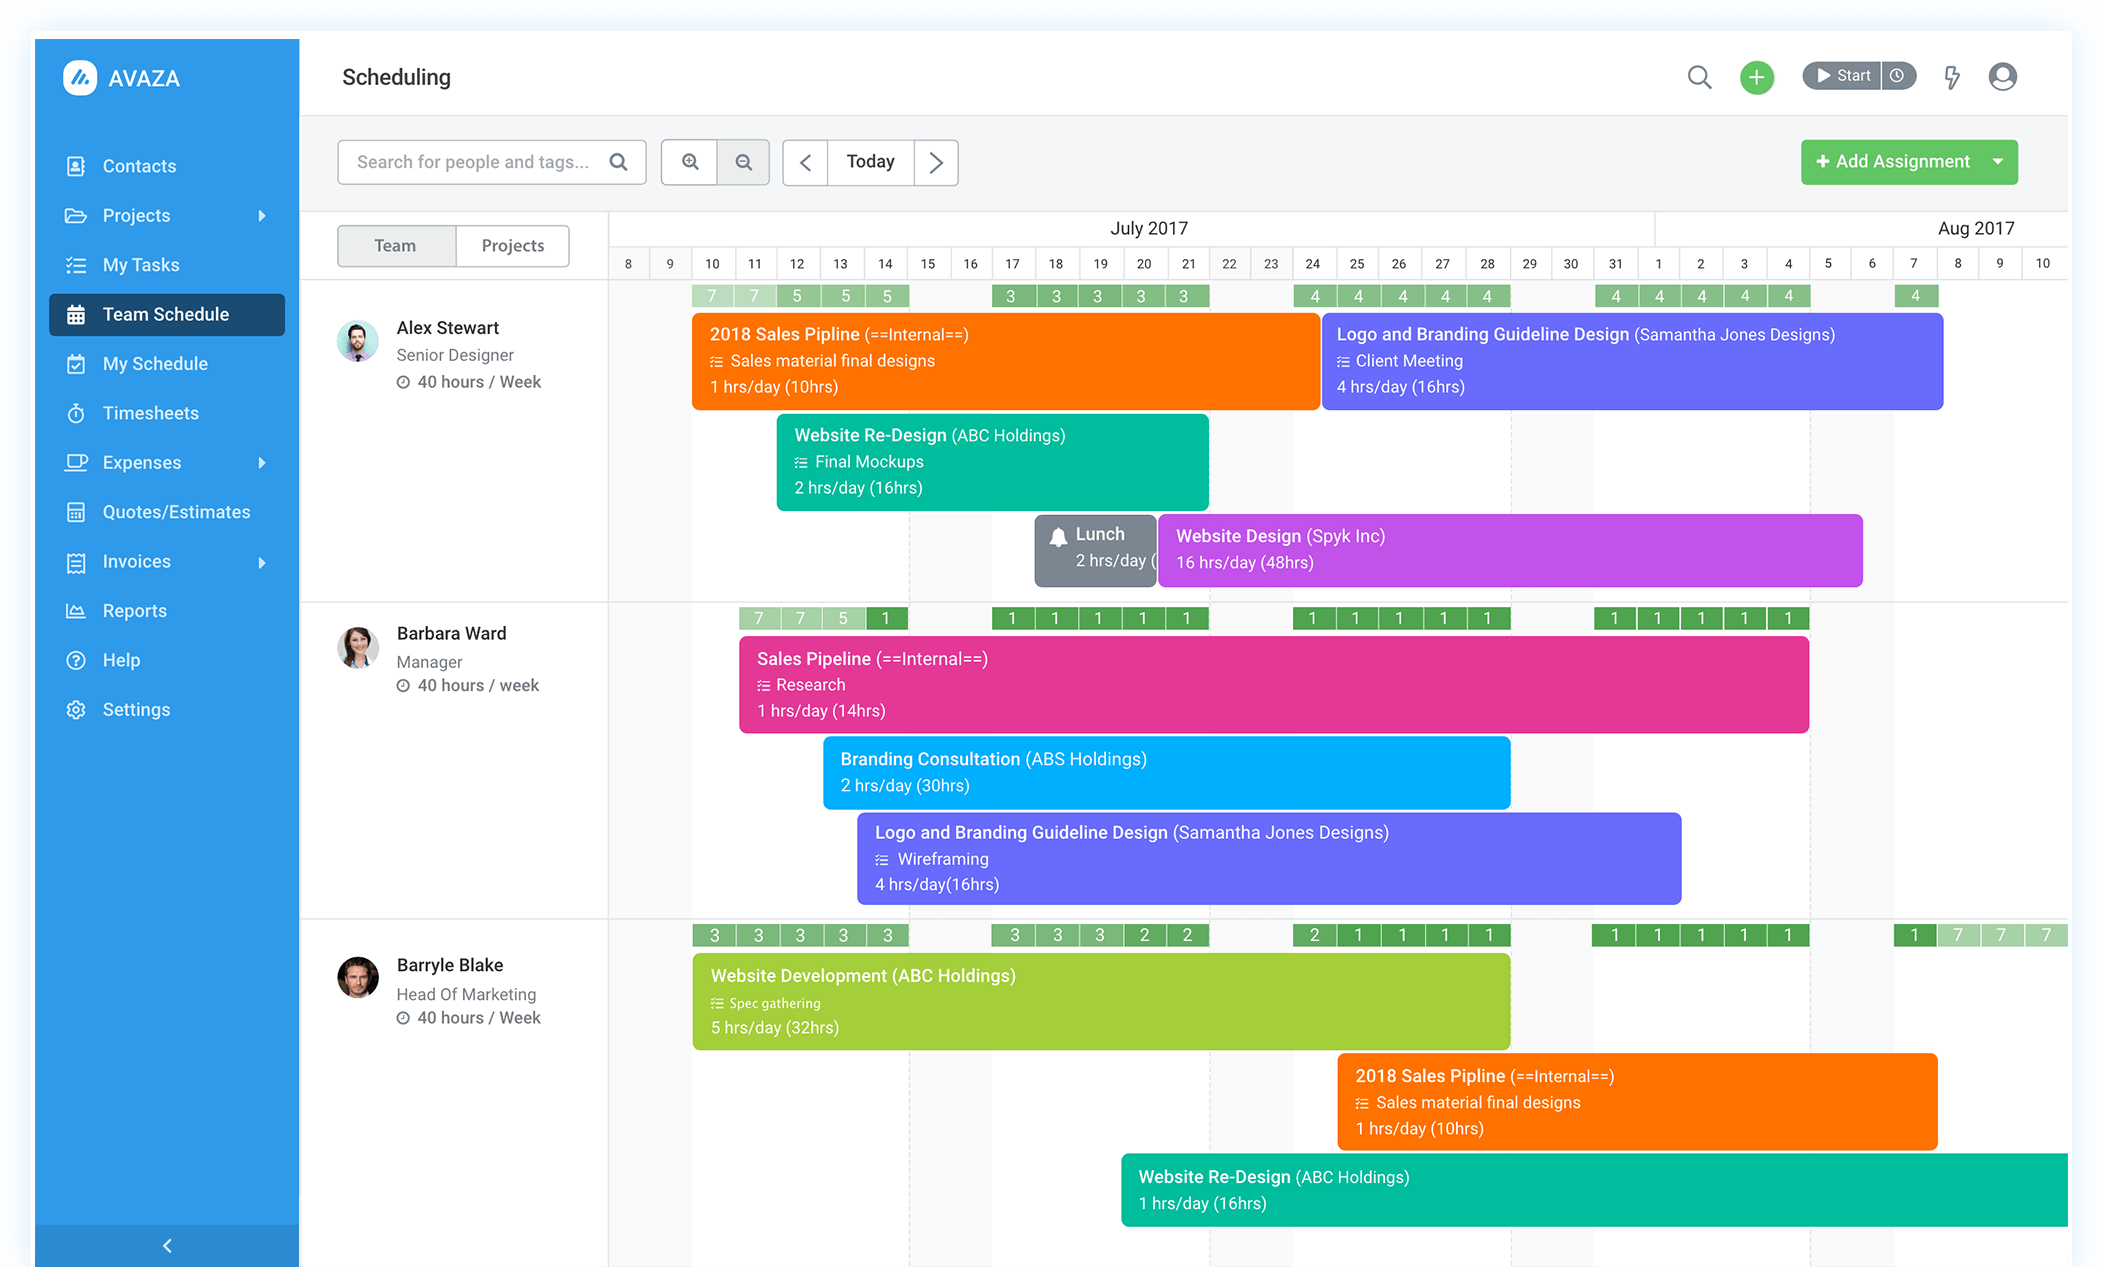The width and height of the screenshot is (2103, 1267).
Task: Open the Add Assignment dropdown arrow
Action: pos(1999,161)
